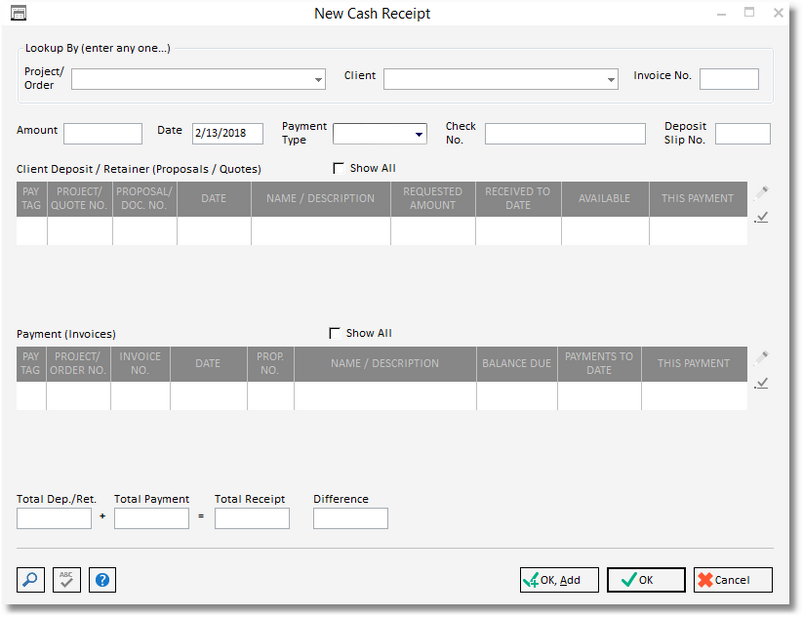The image size is (803, 618).
Task: Click REQUESTED AMOUNT column header
Action: [433, 199]
